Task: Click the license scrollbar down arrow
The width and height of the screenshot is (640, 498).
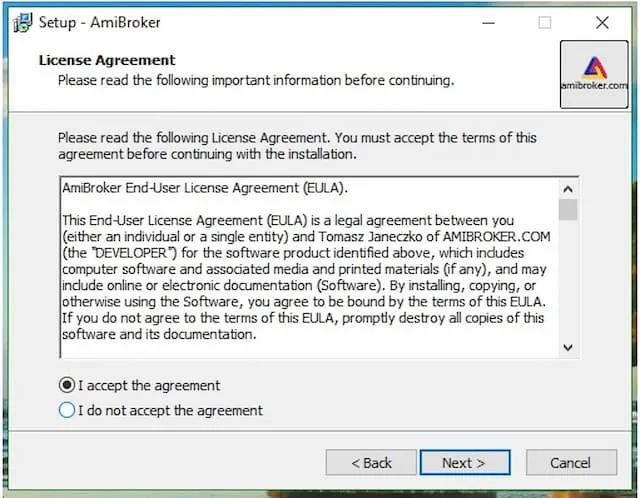Action: point(568,347)
